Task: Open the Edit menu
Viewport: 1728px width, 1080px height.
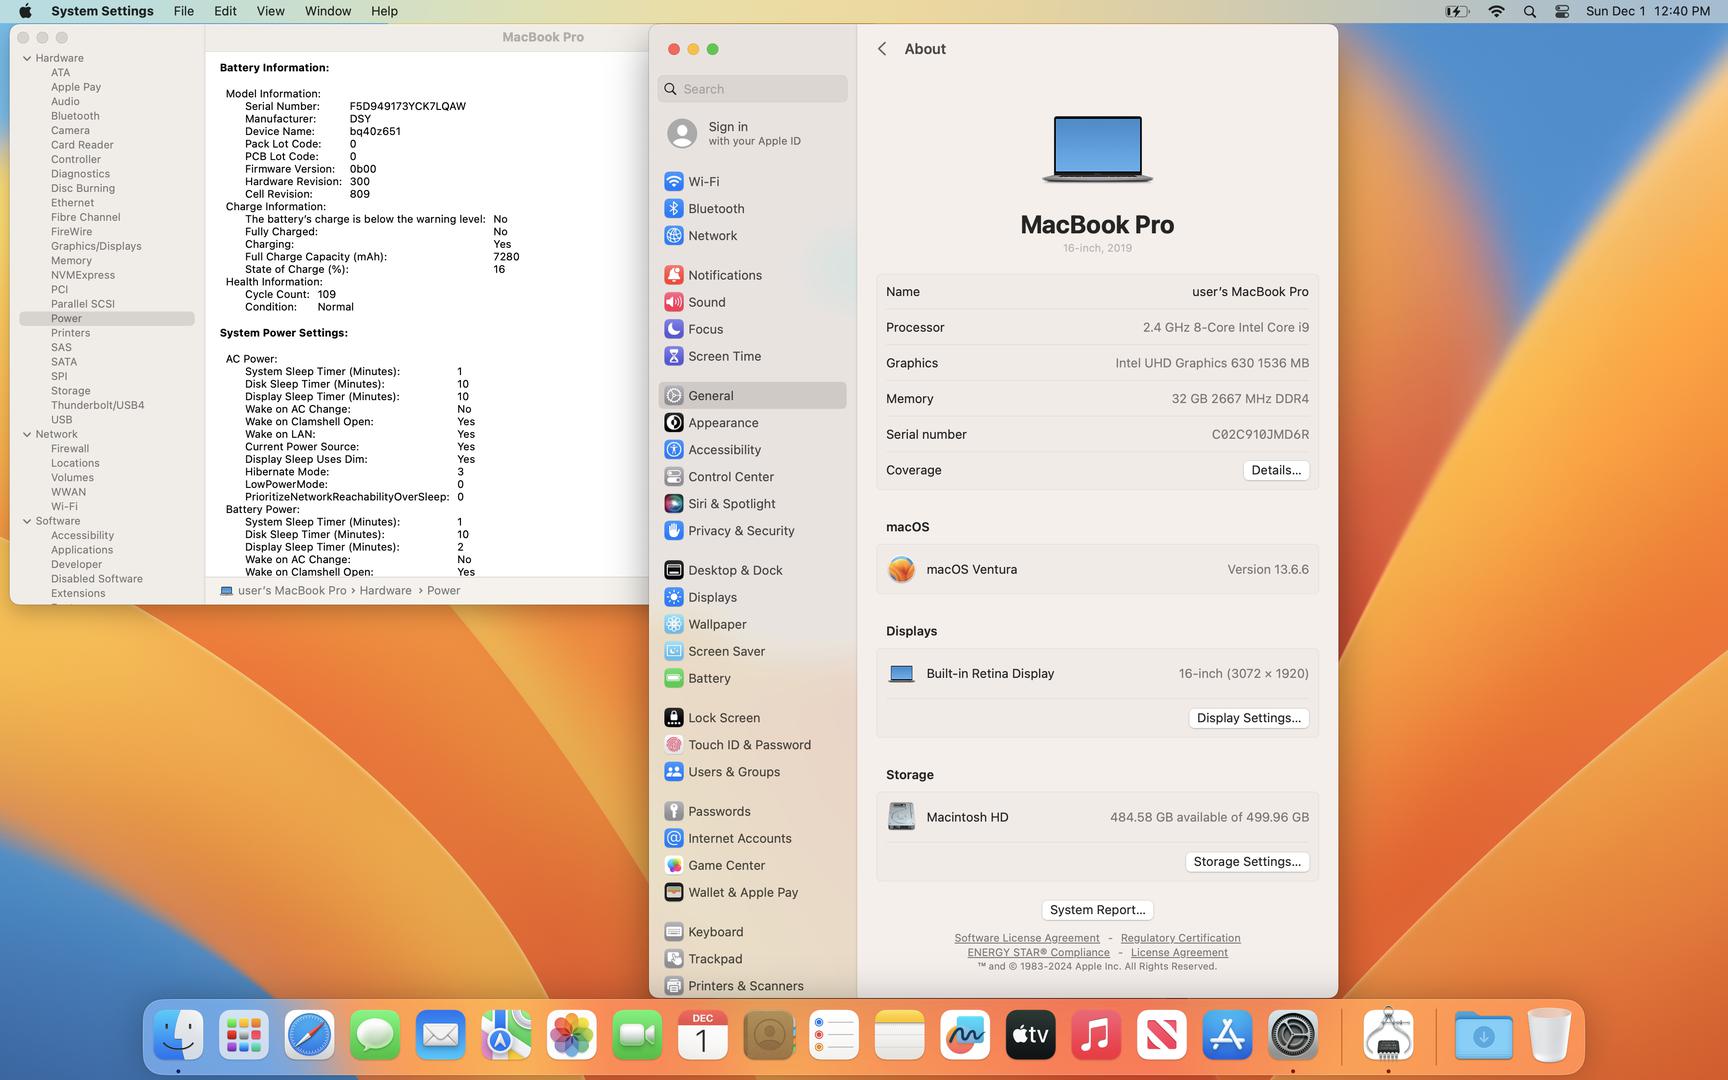Action: [x=225, y=11]
